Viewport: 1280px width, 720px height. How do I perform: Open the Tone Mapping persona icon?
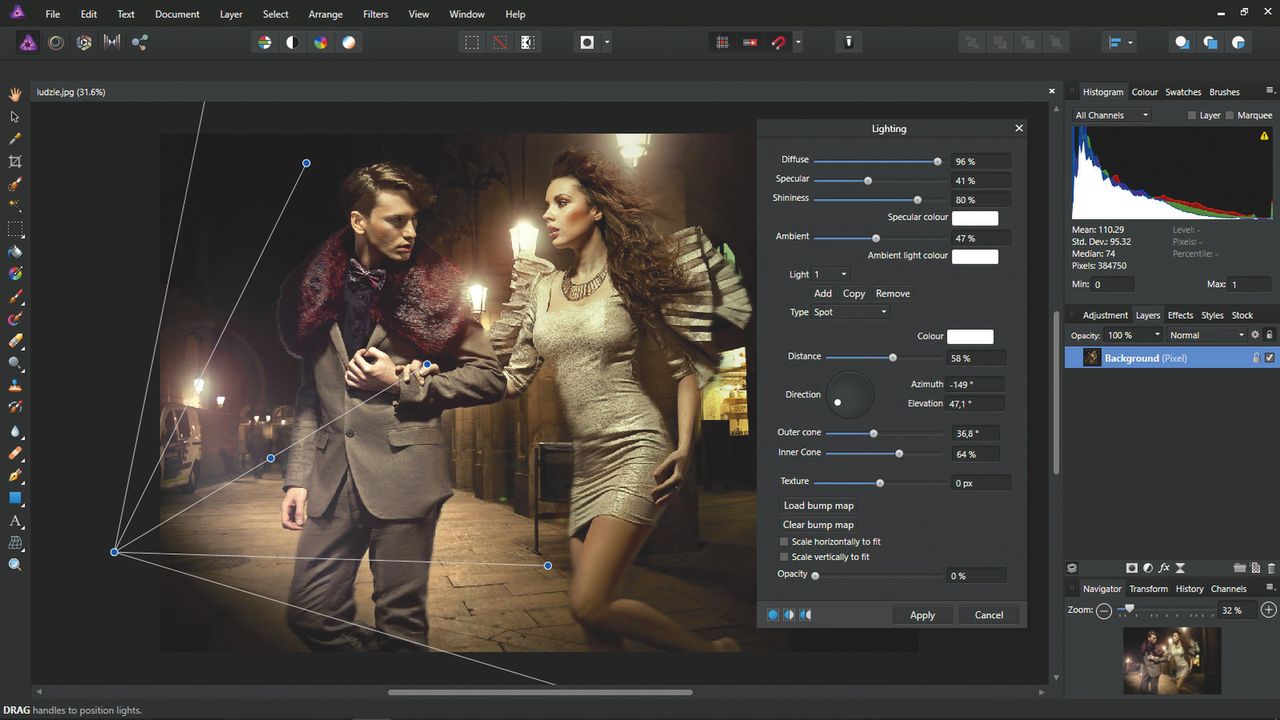[112, 43]
